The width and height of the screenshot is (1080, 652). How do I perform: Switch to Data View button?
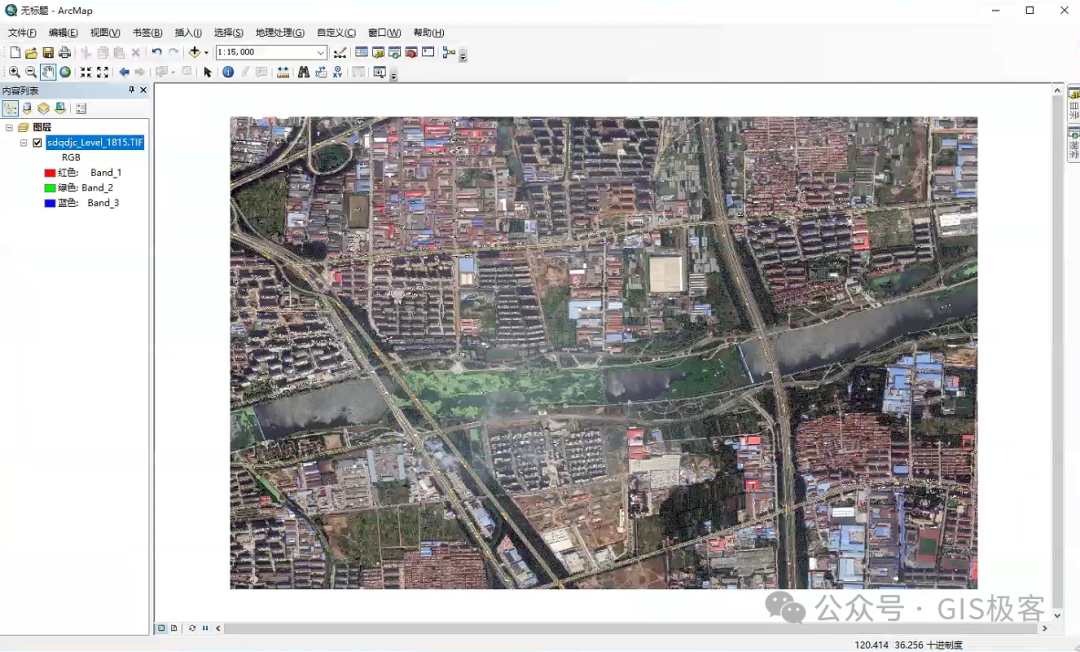[x=162, y=628]
